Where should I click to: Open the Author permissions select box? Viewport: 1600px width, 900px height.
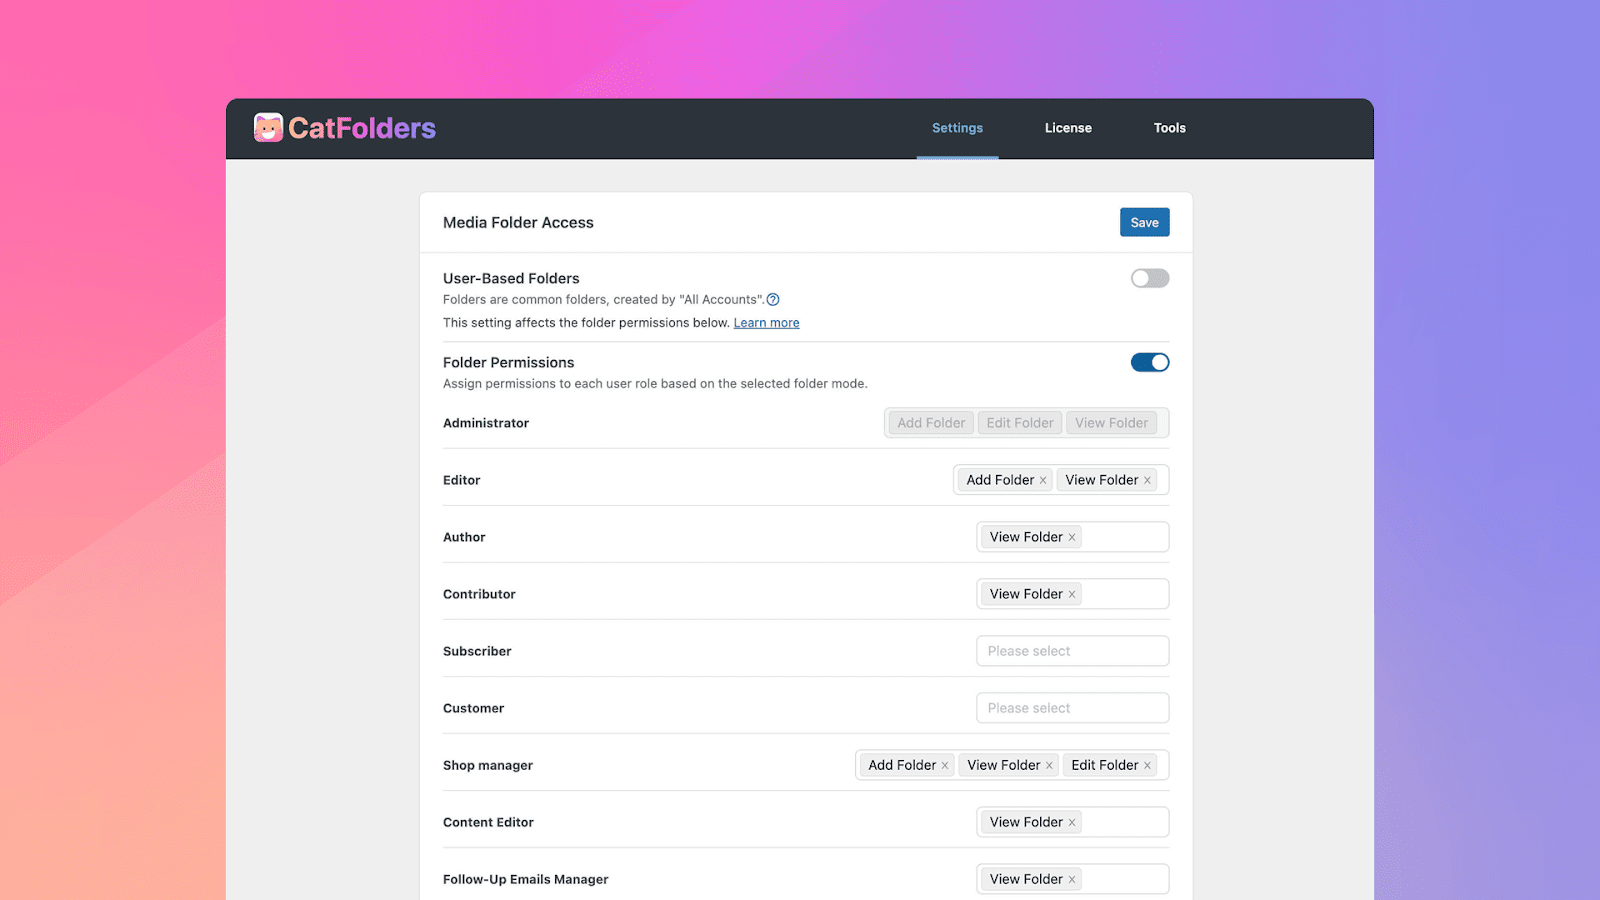click(1073, 537)
